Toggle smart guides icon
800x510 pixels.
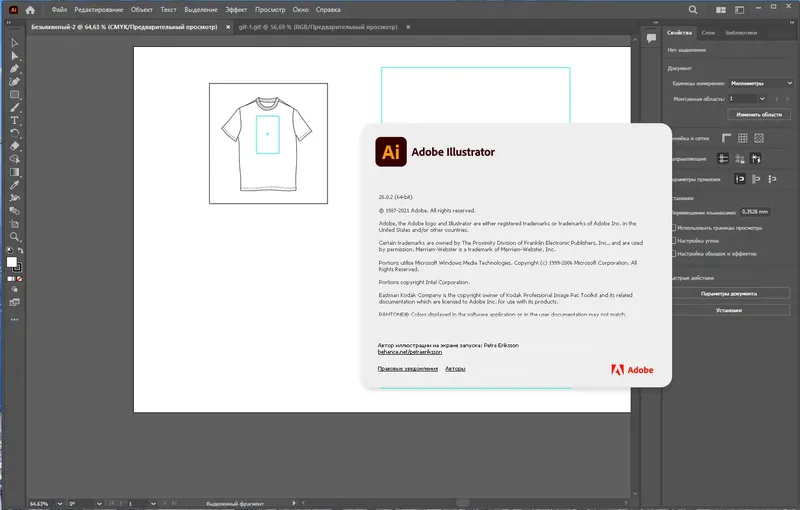(756, 159)
